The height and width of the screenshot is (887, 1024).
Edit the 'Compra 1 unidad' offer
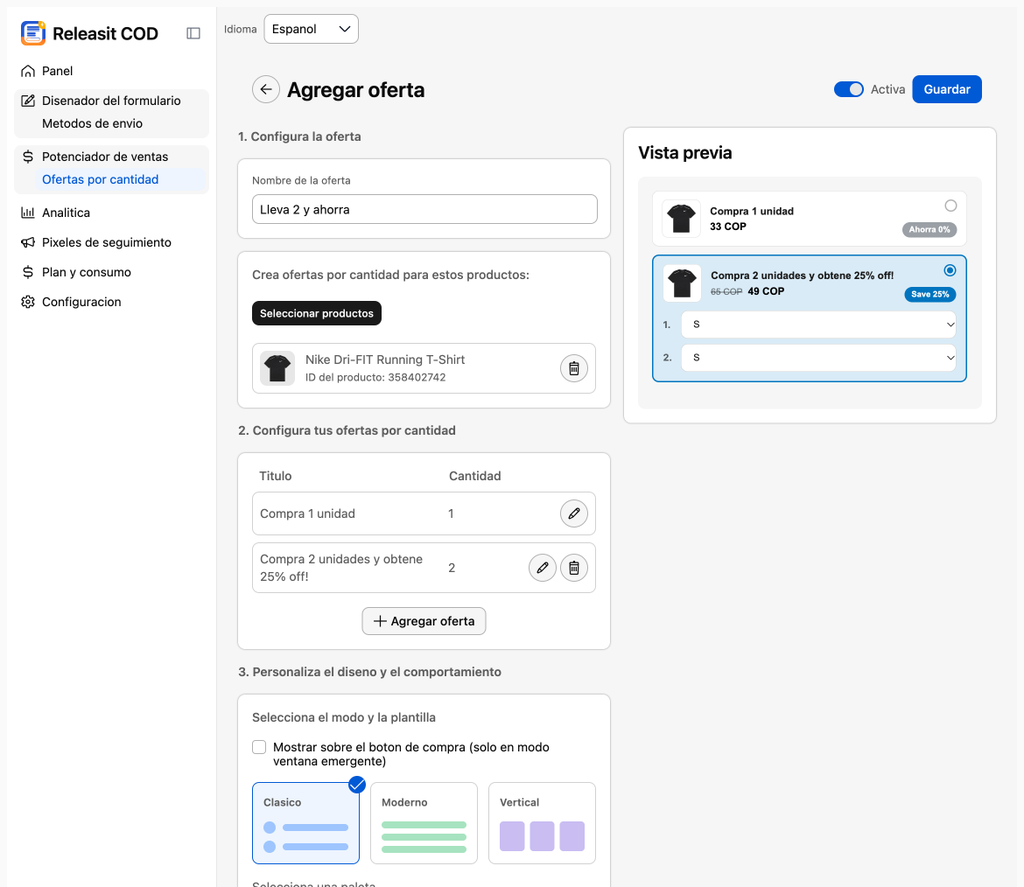pyautogui.click(x=574, y=513)
